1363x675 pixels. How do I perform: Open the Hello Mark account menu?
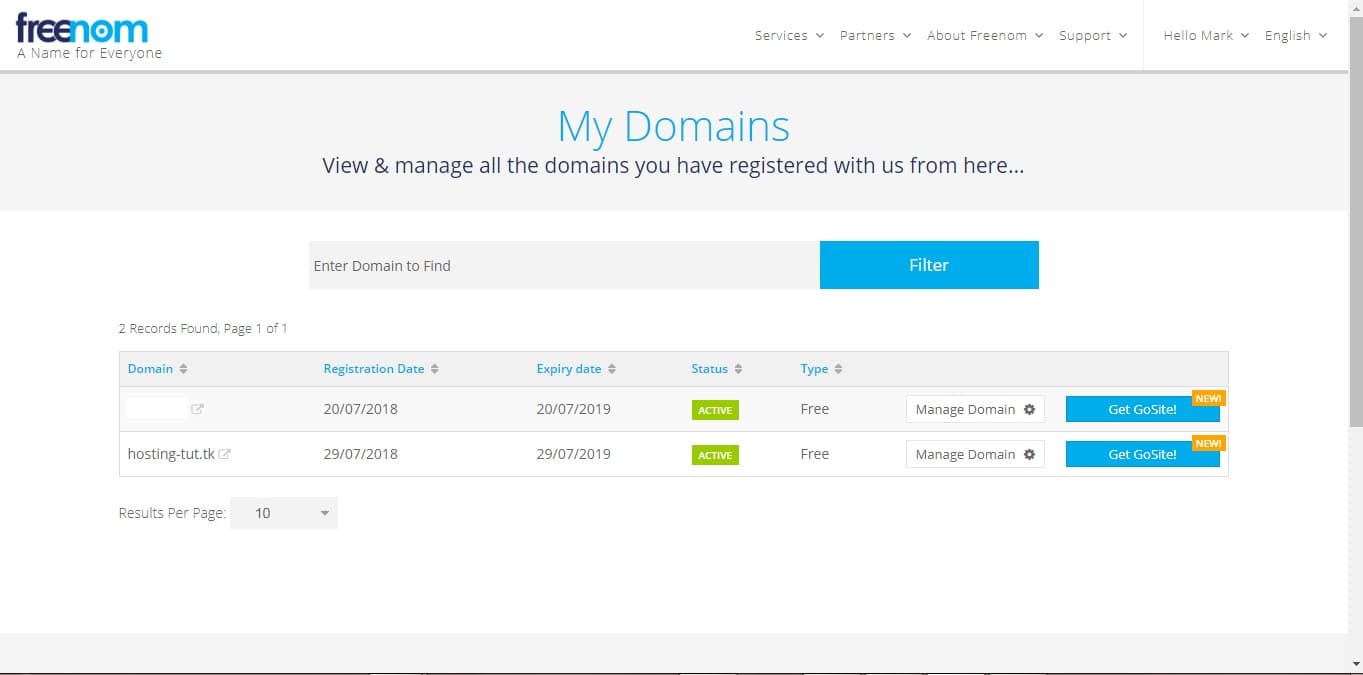pos(1206,35)
